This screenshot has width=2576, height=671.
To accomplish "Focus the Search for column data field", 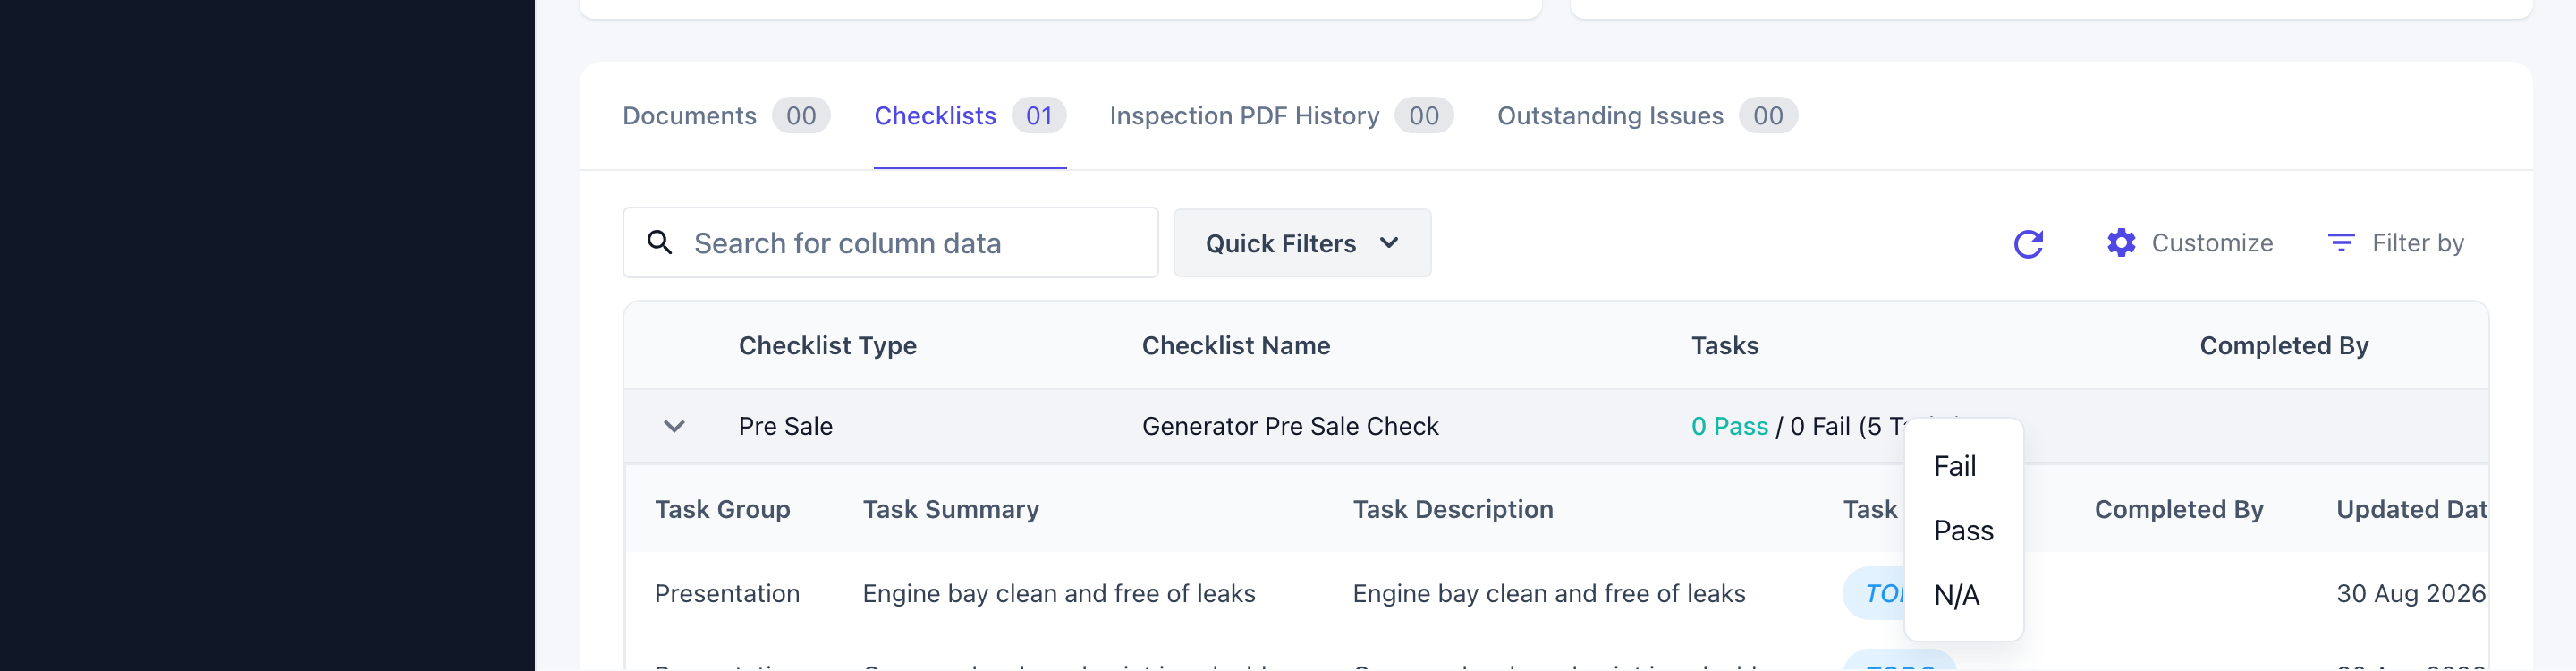I will (890, 243).
